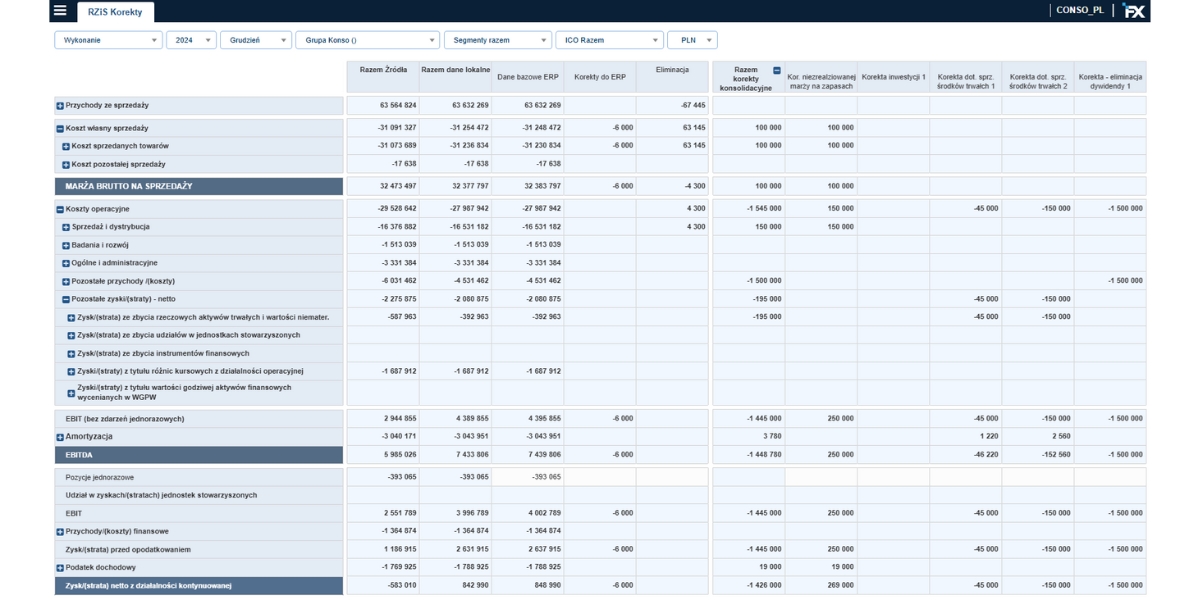This screenshot has height=600, width=1200.
Task: Expand the Koszt pozostałej sprzedaży row
Action: (66, 164)
